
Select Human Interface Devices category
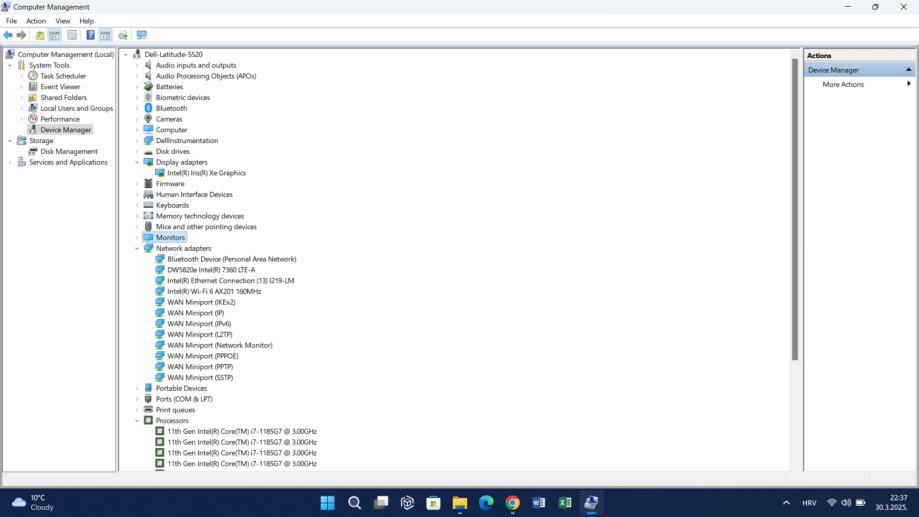(x=194, y=195)
